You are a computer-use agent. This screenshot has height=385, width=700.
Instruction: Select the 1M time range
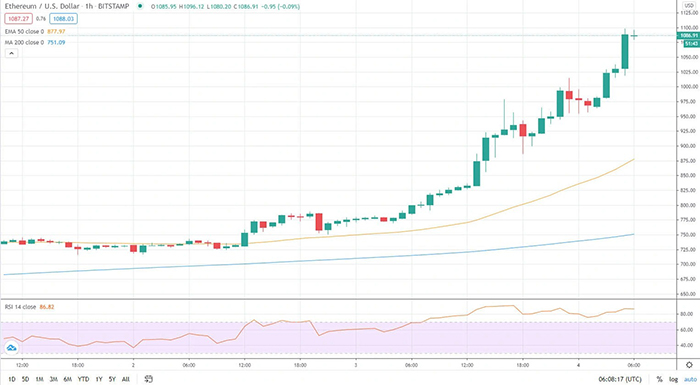coord(39,379)
